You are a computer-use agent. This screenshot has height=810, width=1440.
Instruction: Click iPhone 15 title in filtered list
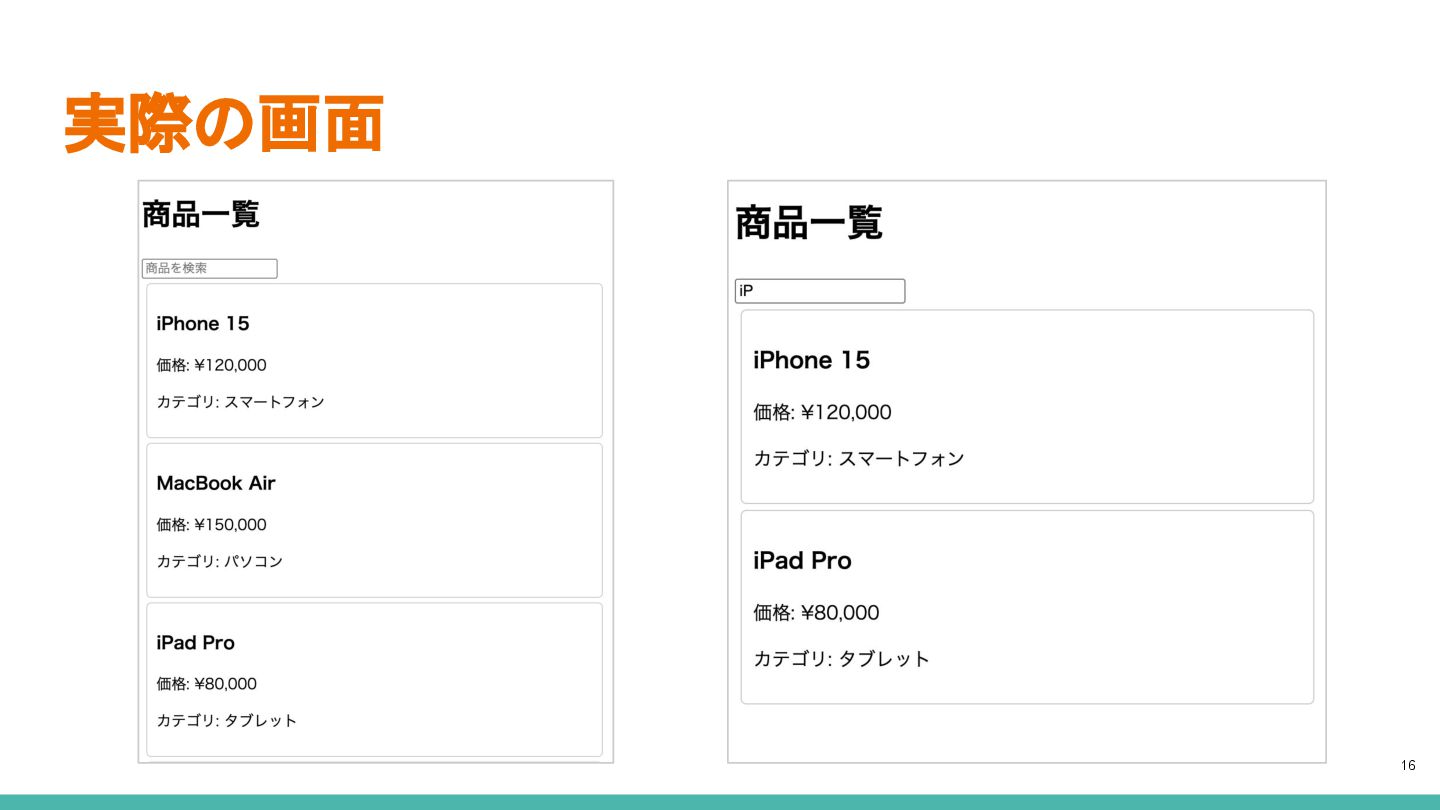812,360
